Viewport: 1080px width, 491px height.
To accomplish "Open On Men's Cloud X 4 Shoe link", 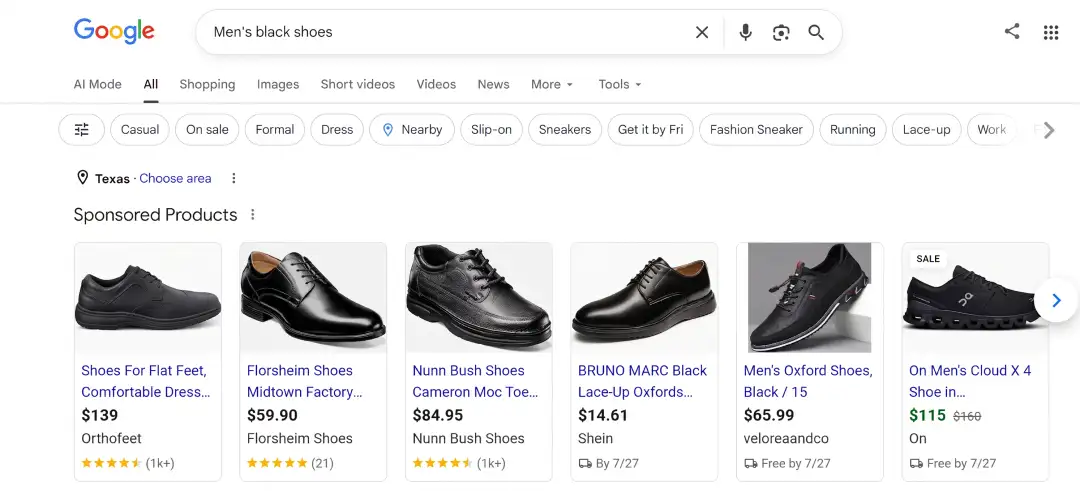I will tap(970, 381).
